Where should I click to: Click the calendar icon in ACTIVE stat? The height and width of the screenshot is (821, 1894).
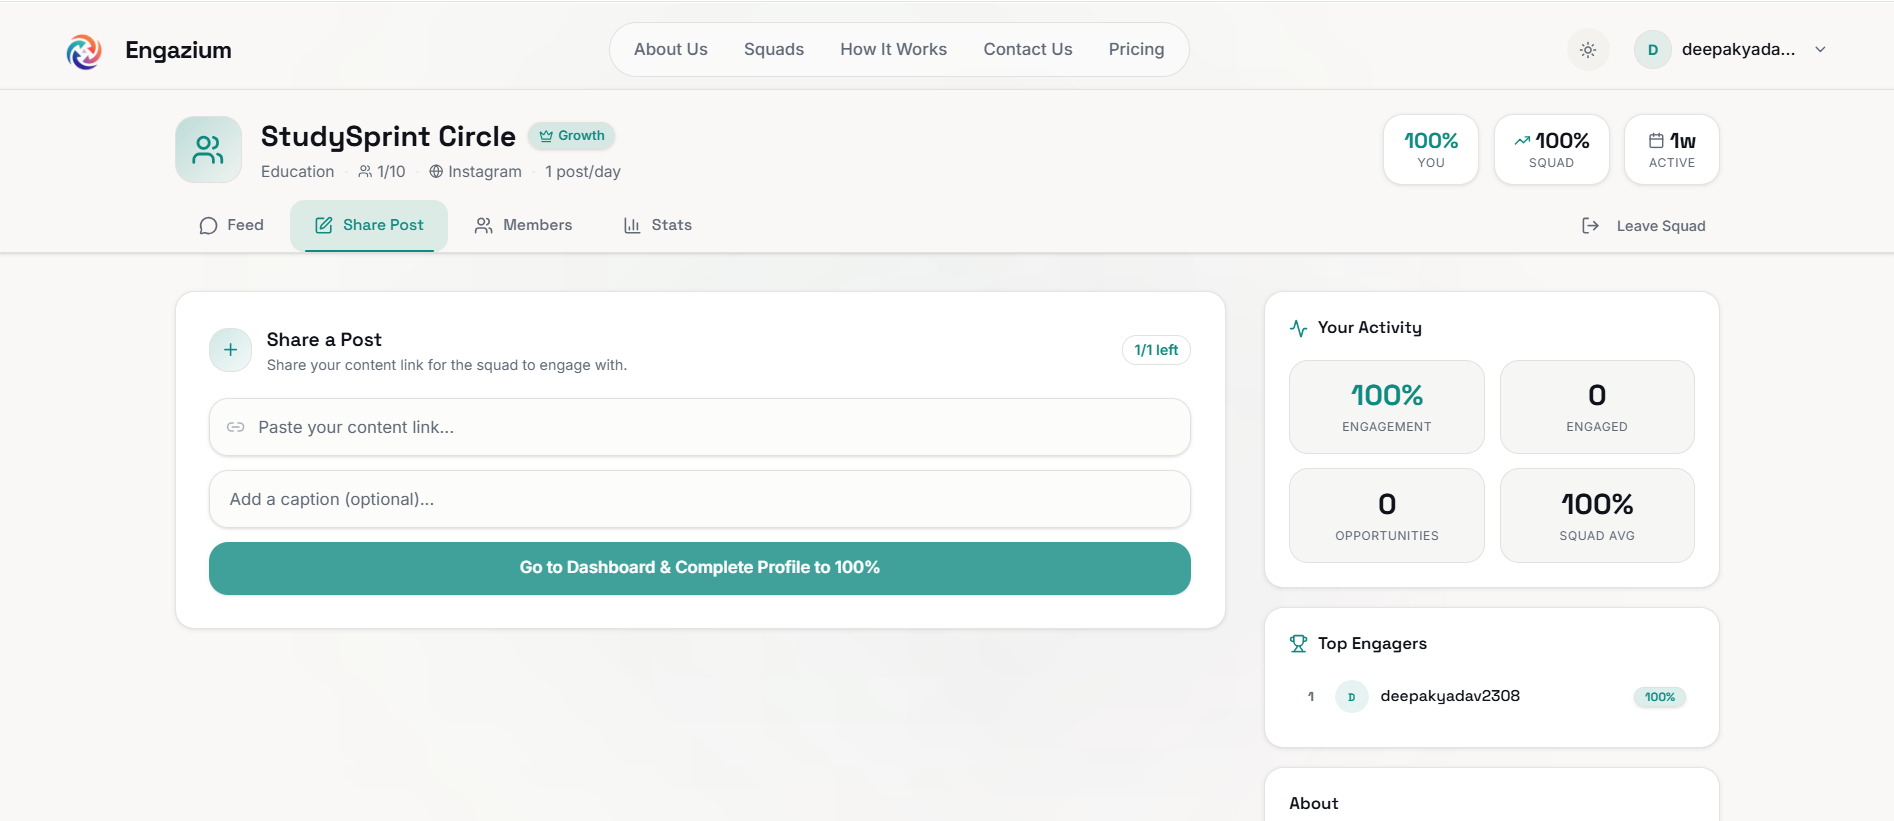pyautogui.click(x=1656, y=141)
